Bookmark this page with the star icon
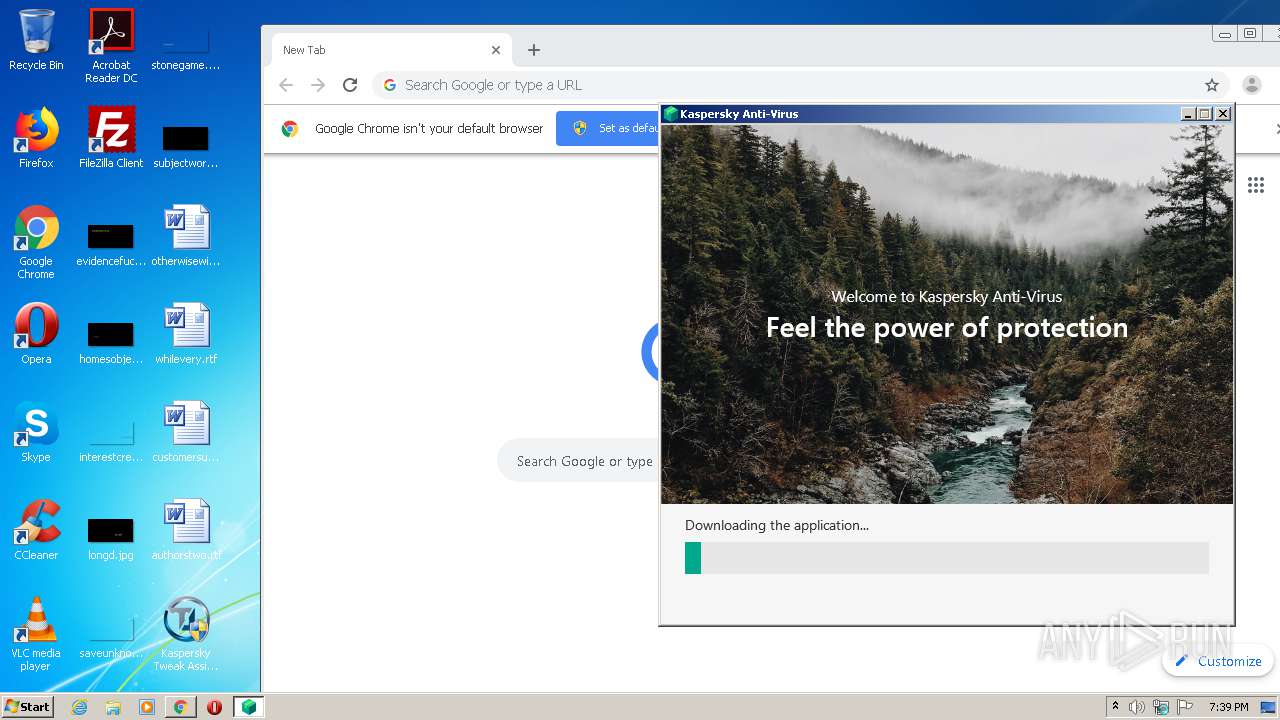 coord(1212,85)
